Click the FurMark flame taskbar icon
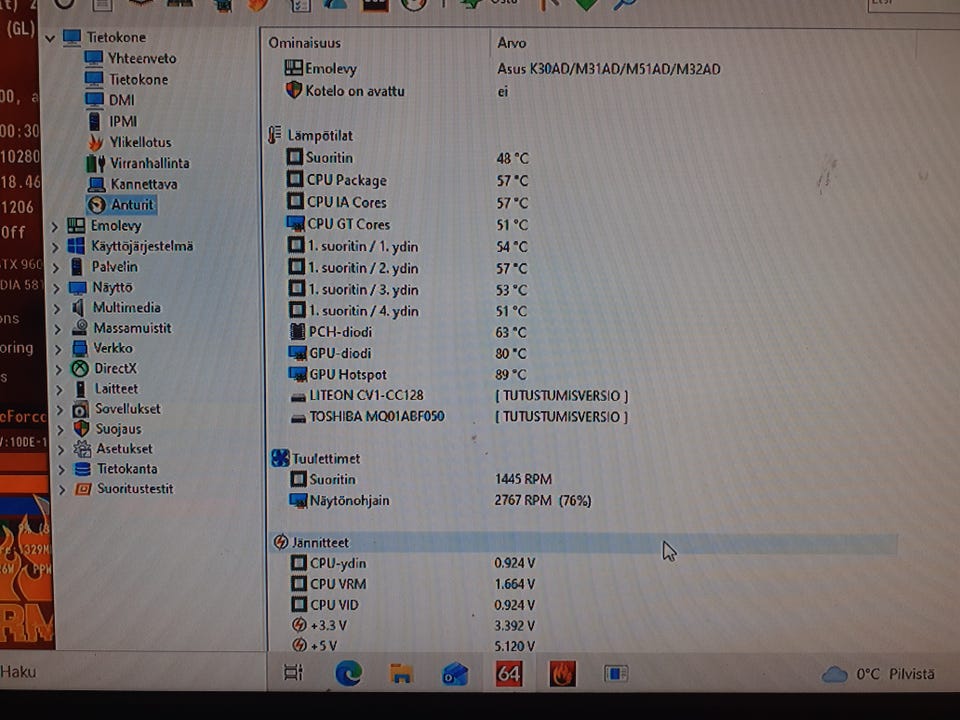 click(x=562, y=674)
